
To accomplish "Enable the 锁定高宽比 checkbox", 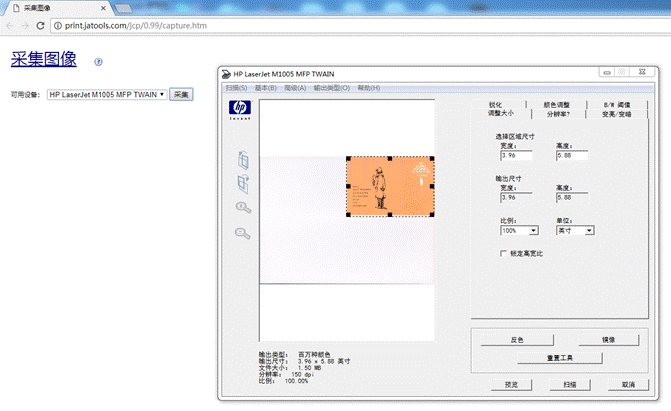I will pyautogui.click(x=503, y=253).
